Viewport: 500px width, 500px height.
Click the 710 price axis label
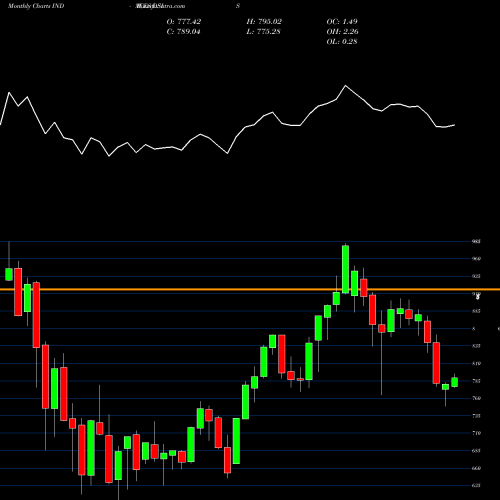(x=476, y=433)
